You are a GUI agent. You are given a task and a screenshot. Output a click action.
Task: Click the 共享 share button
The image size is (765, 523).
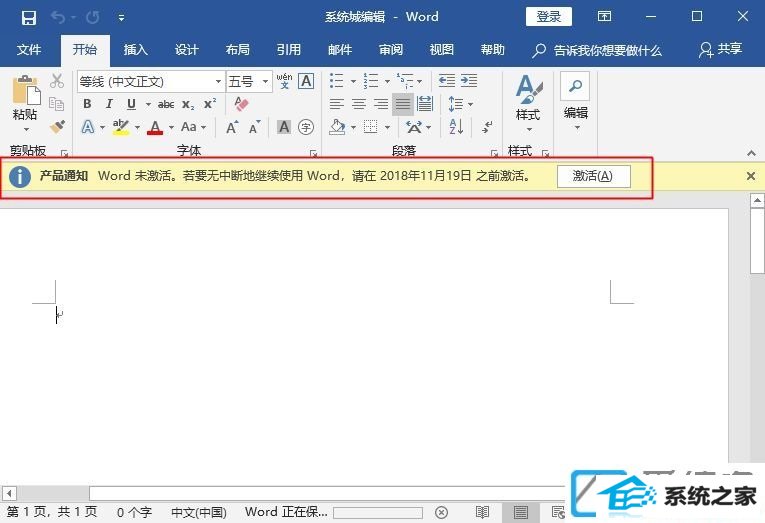point(721,49)
